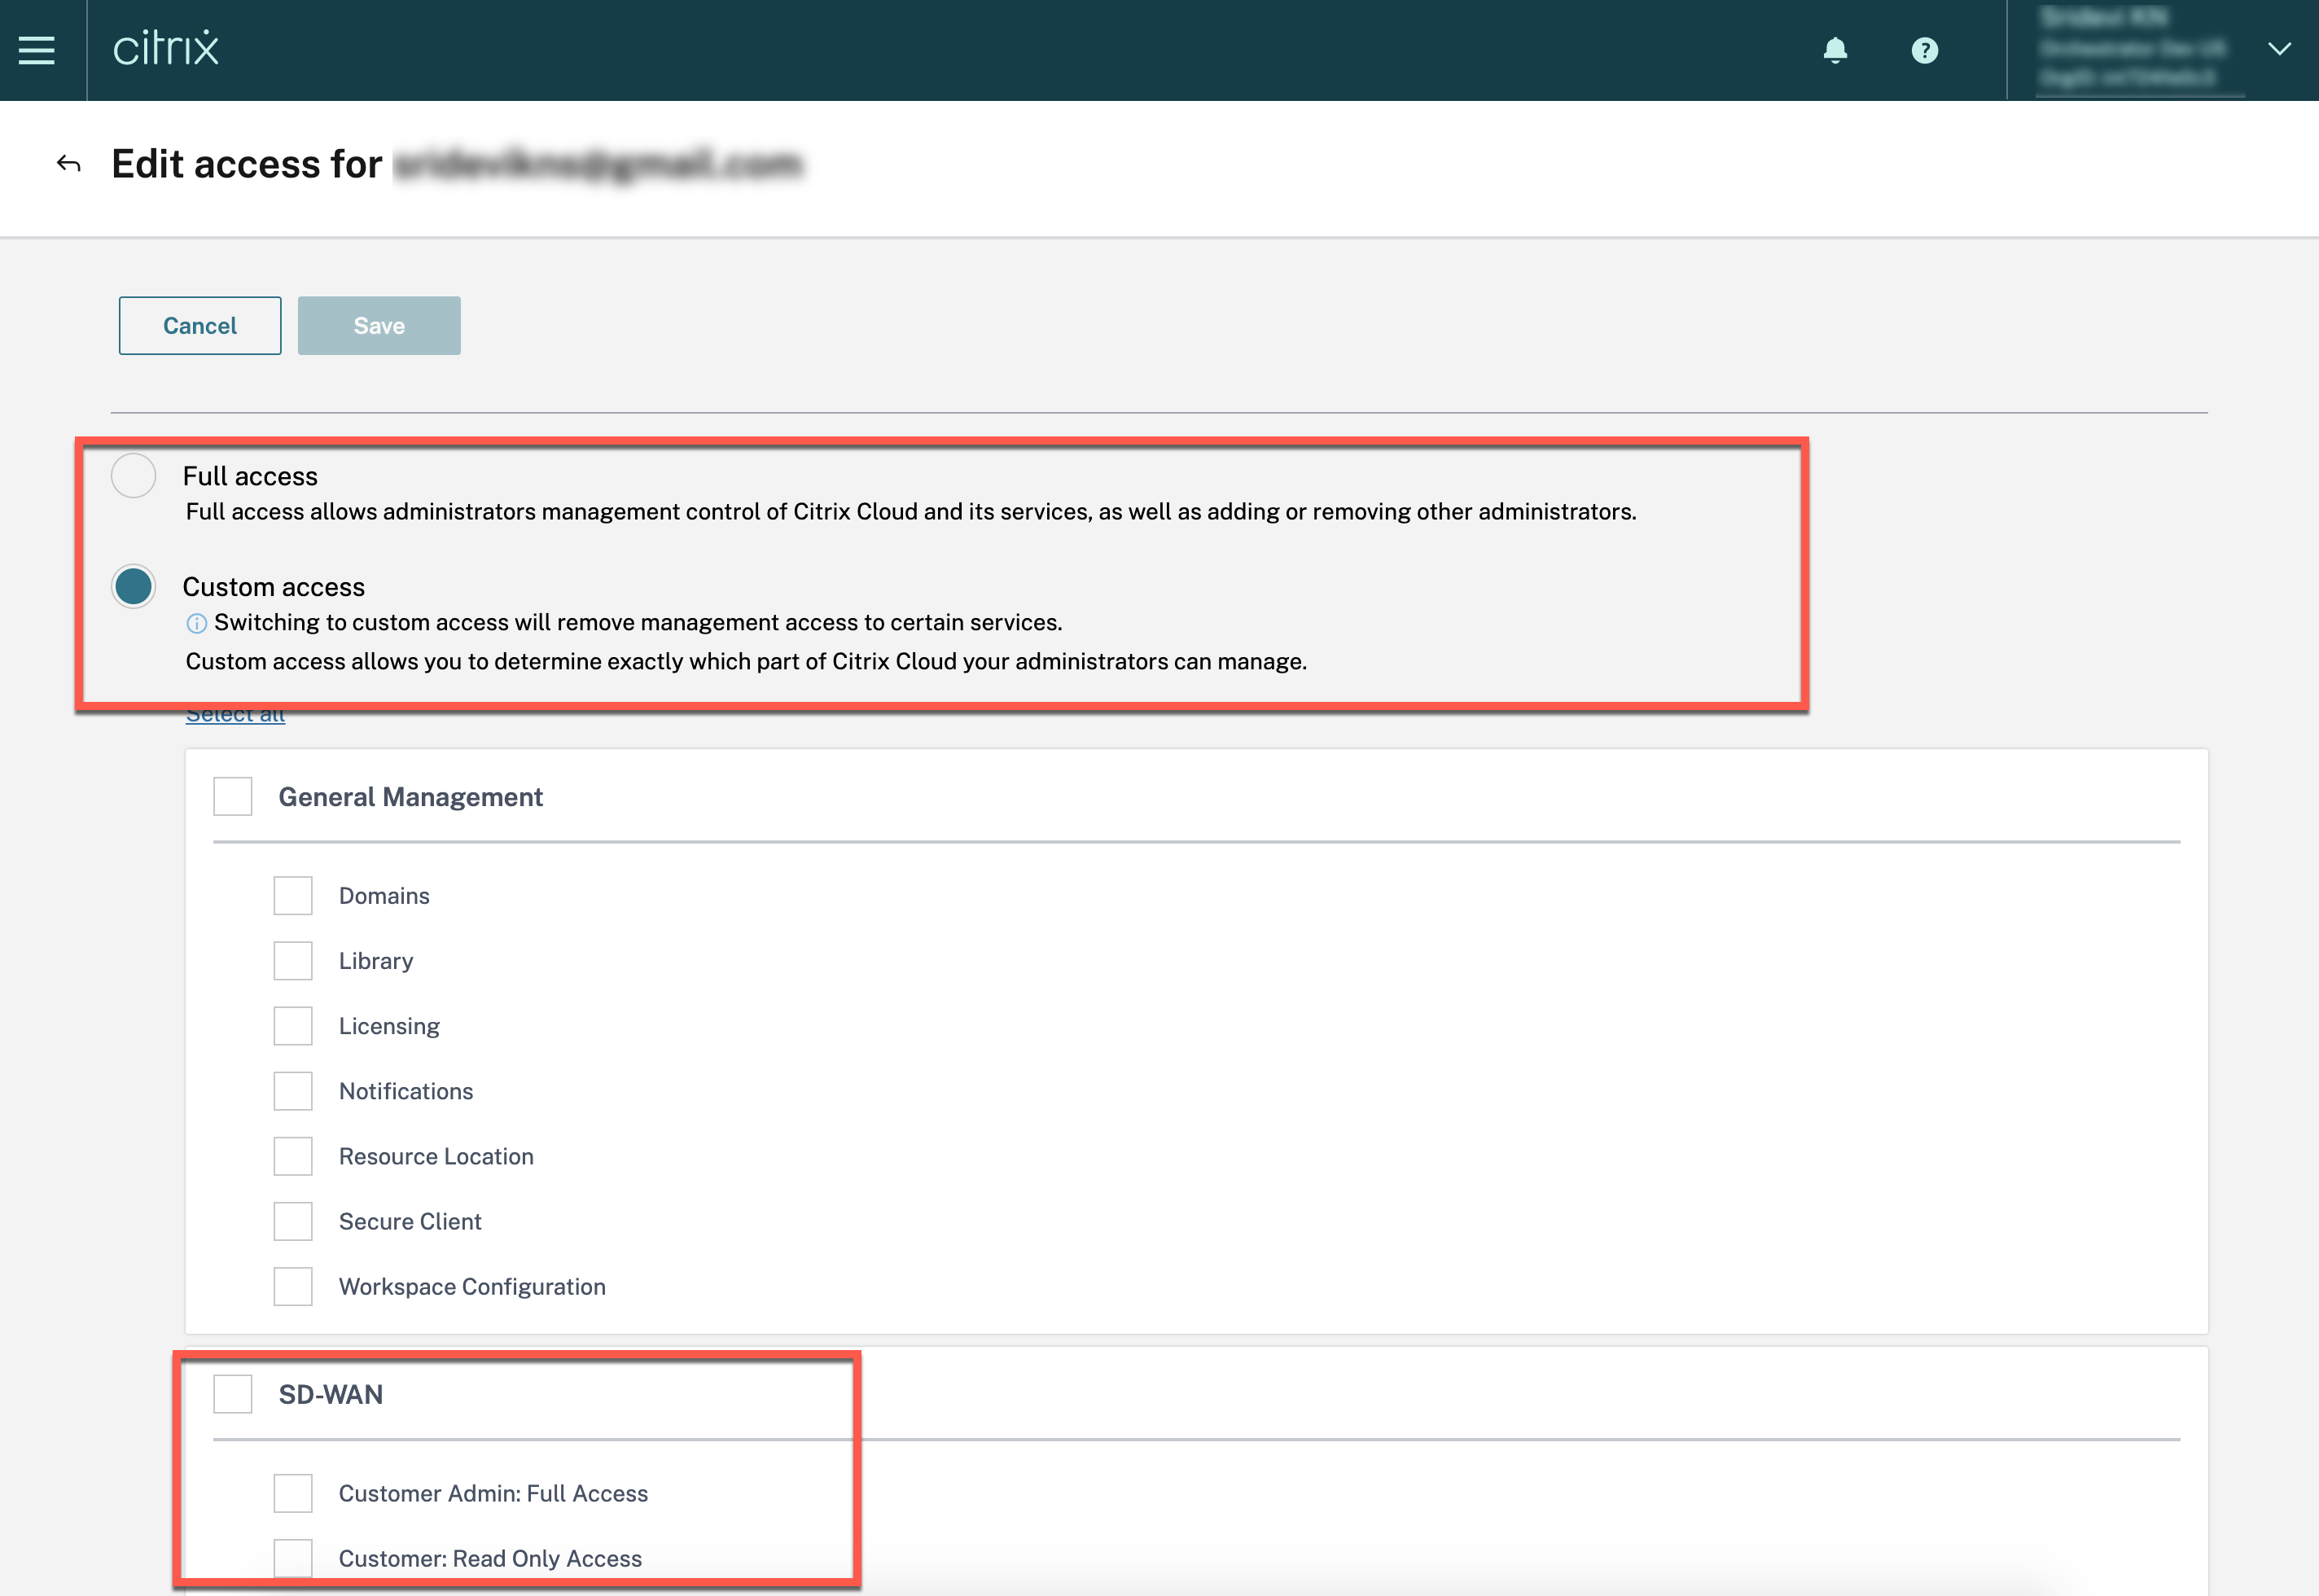Screen dimensions: 2319x1596
Task: Select the Custom access radio button
Action: click(x=133, y=587)
